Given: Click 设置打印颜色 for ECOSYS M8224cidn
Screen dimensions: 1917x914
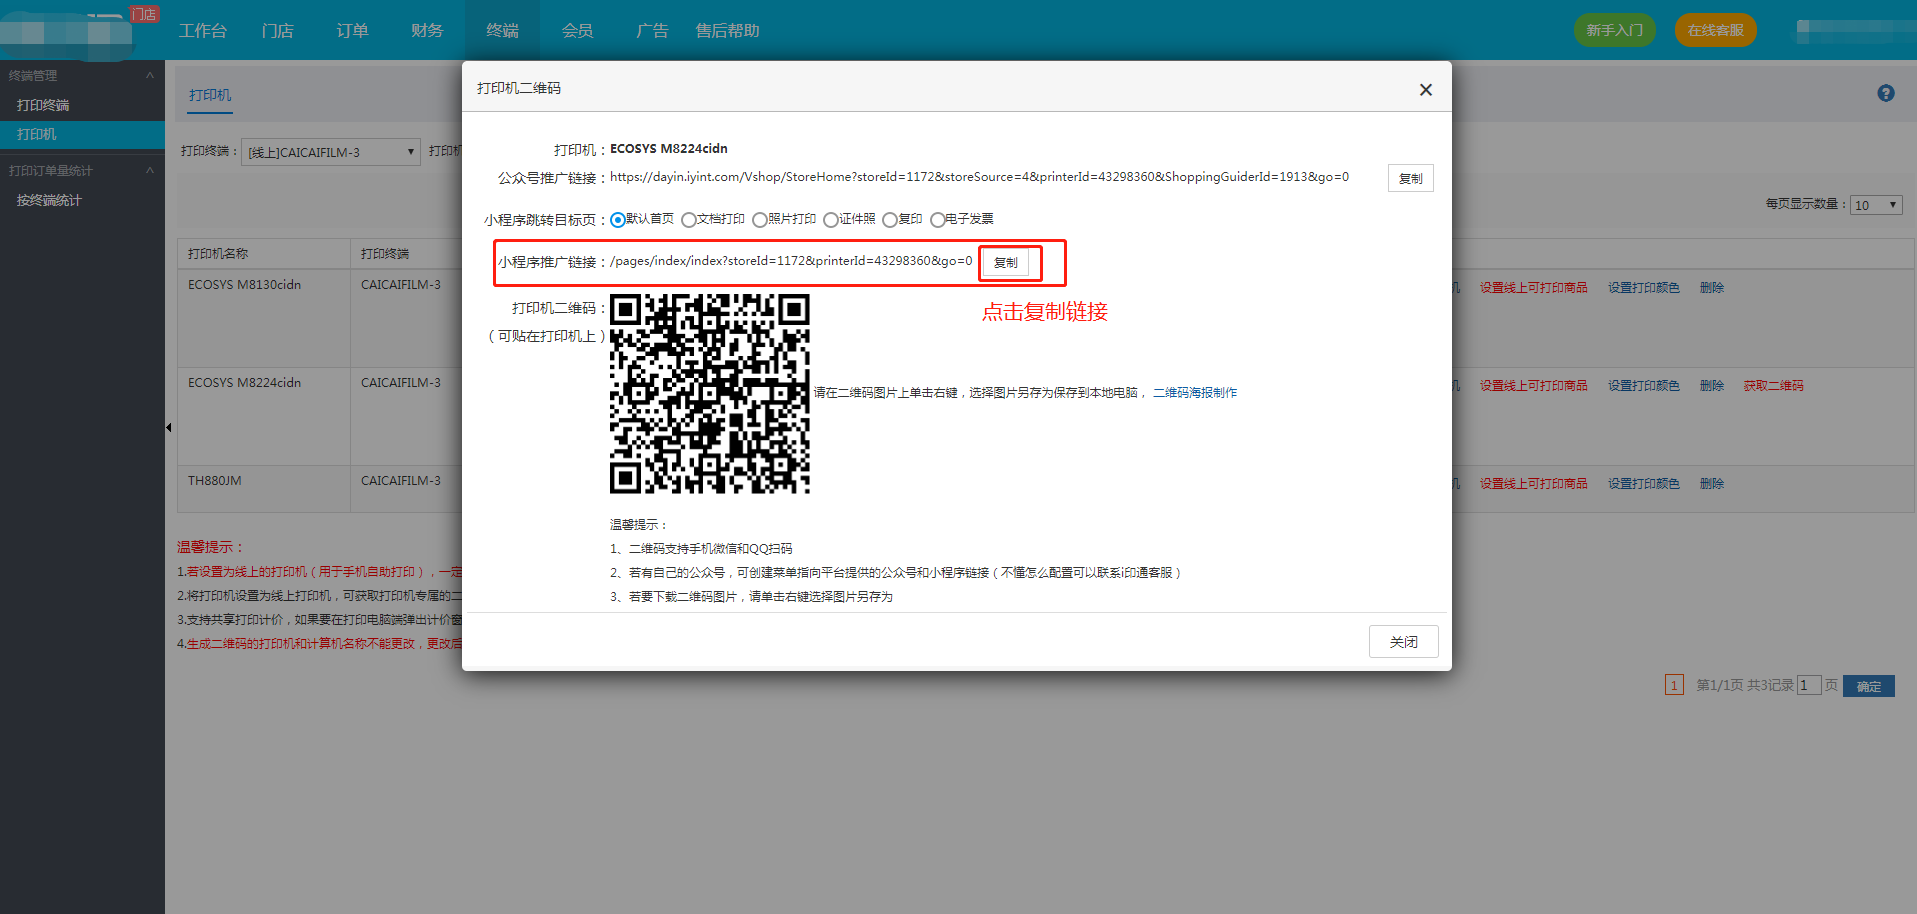Looking at the screenshot, I should tap(1643, 385).
